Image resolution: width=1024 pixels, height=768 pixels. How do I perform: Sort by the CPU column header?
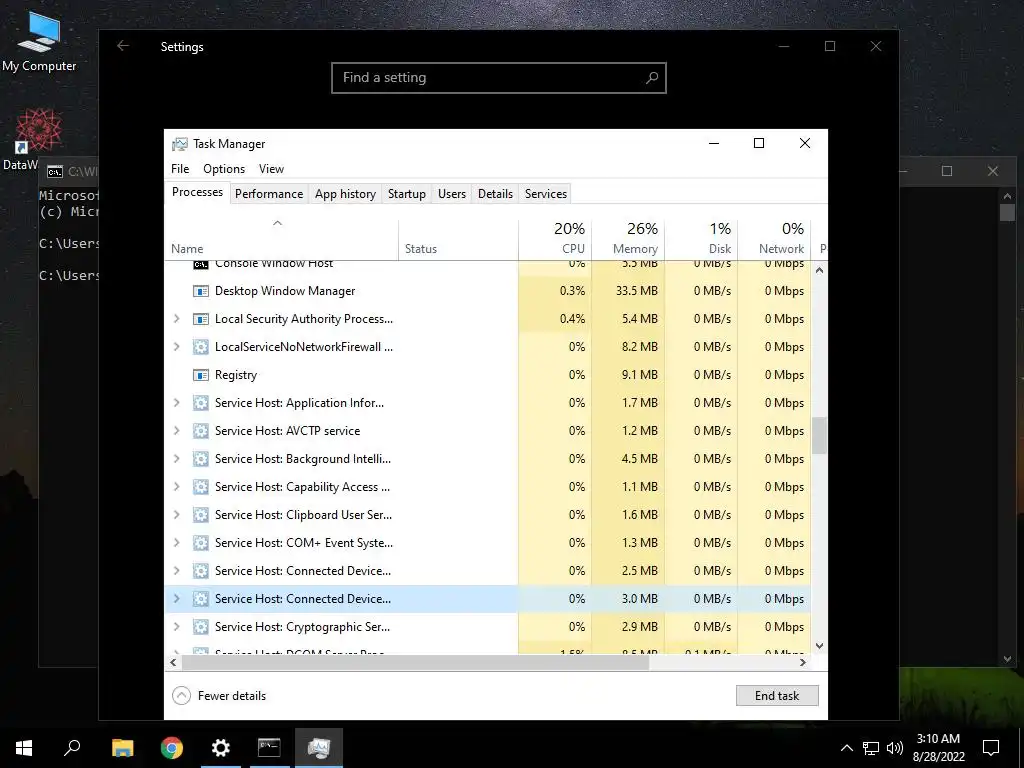(555, 238)
